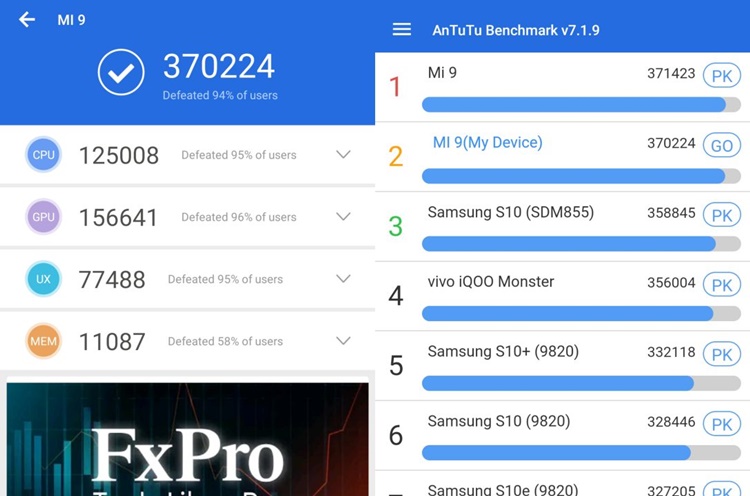The height and width of the screenshot is (496, 750).
Task: Select the 'MI 9' header title
Action: click(71, 20)
